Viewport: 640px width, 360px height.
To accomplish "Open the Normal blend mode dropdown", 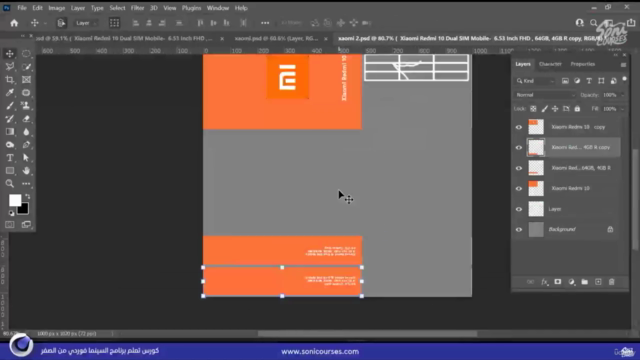I will tap(544, 95).
